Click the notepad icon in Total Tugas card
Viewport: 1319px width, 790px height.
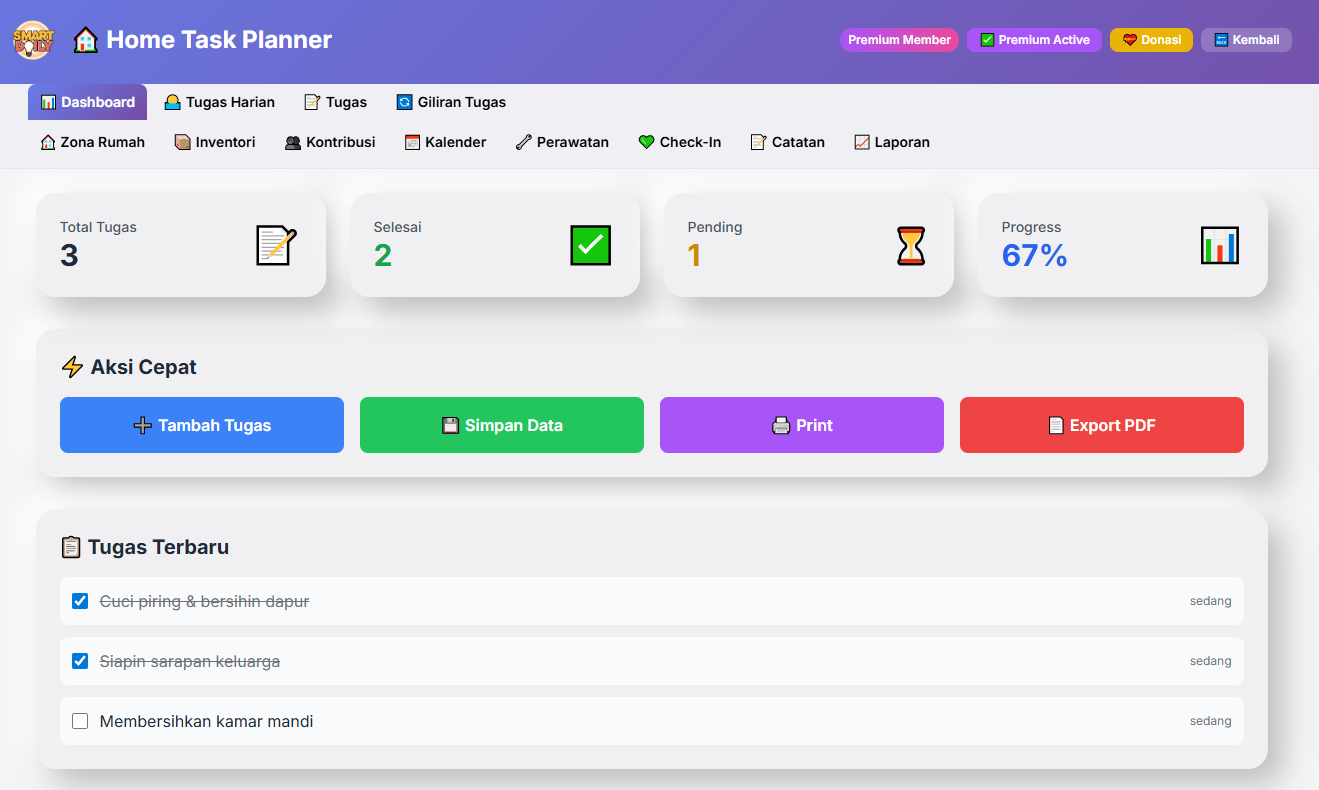pyautogui.click(x=276, y=245)
